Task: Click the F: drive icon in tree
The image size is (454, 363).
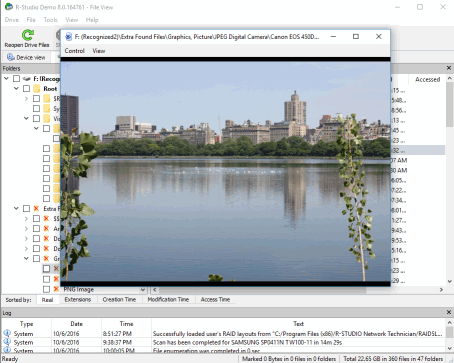Action: [26, 79]
